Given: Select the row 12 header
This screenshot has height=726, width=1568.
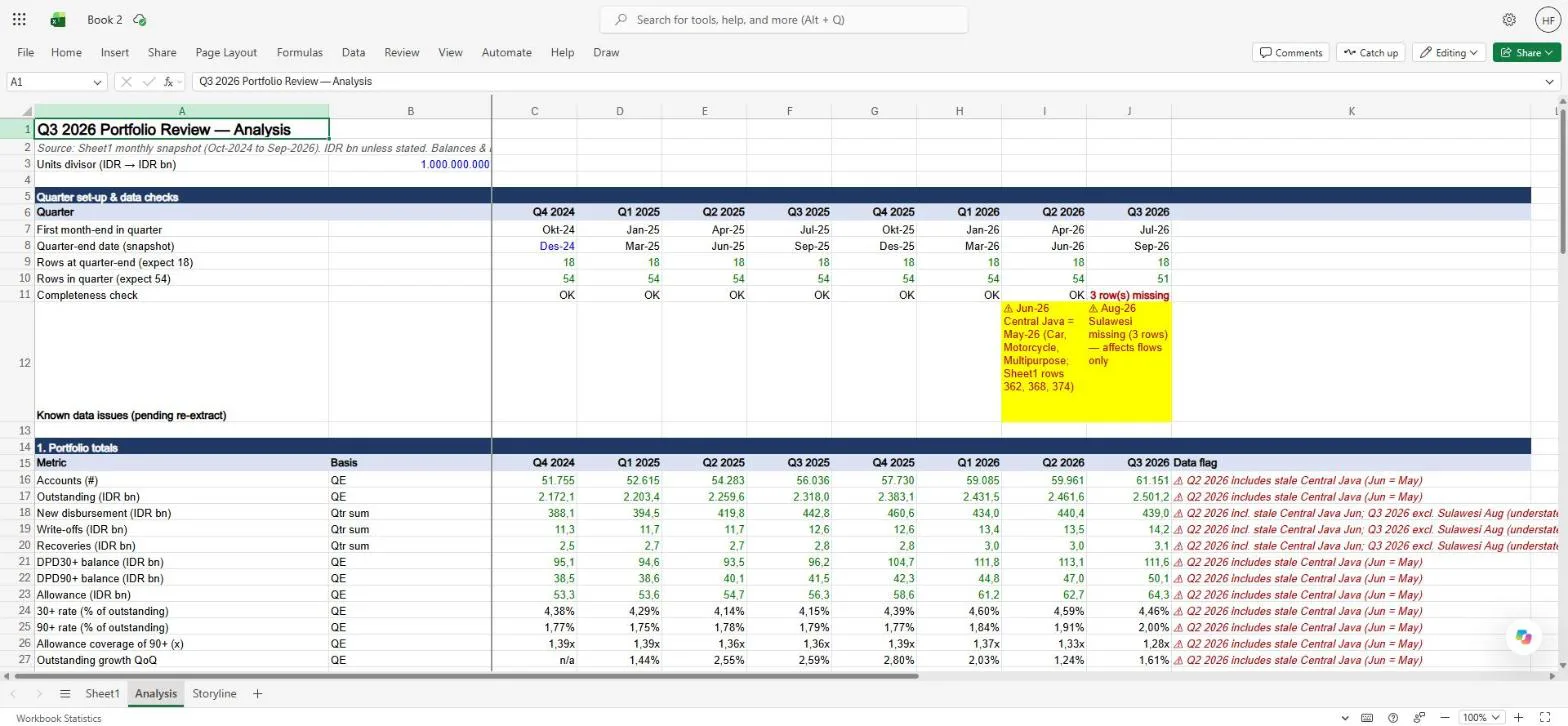Looking at the screenshot, I should coord(17,362).
